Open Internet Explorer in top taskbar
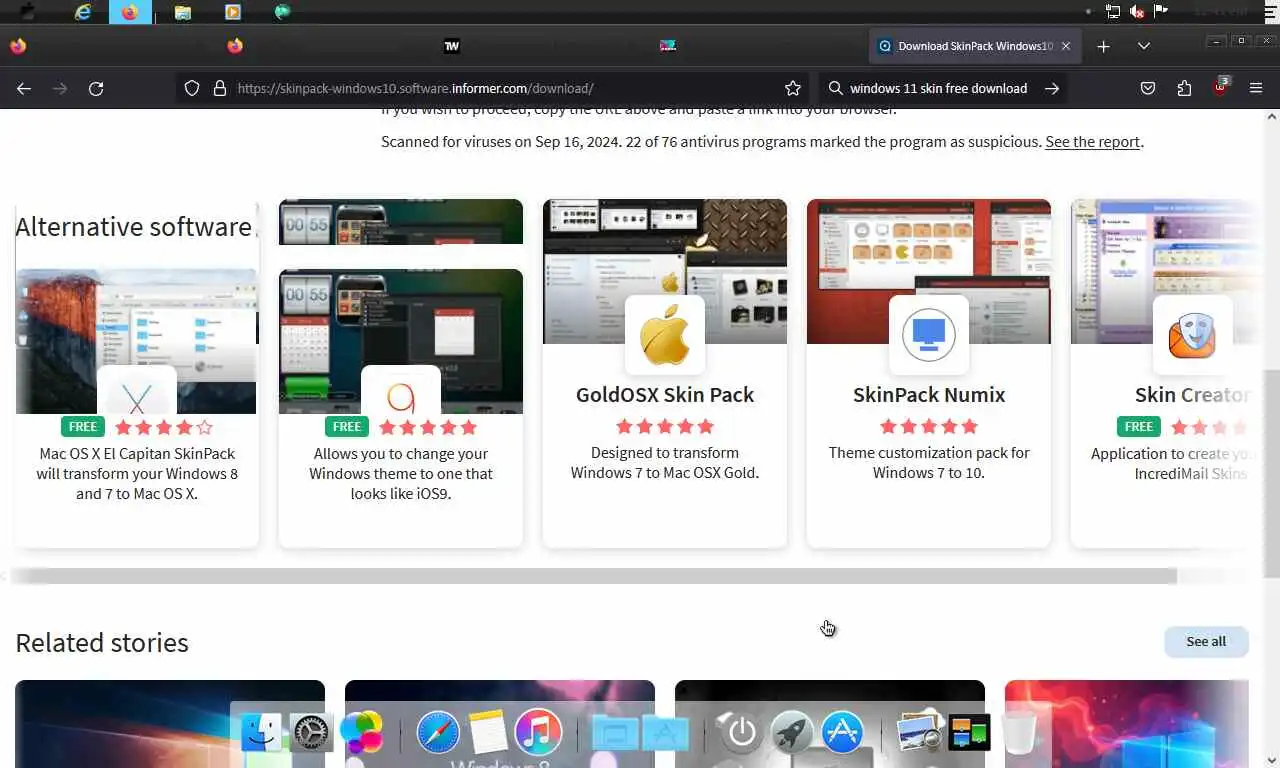 [83, 12]
